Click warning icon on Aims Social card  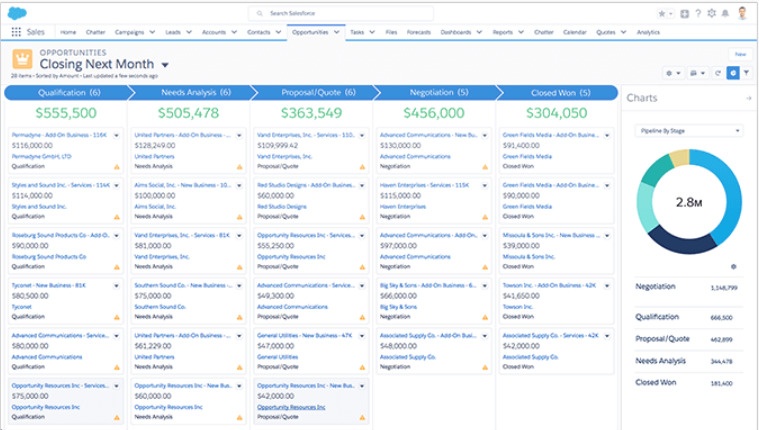point(240,217)
